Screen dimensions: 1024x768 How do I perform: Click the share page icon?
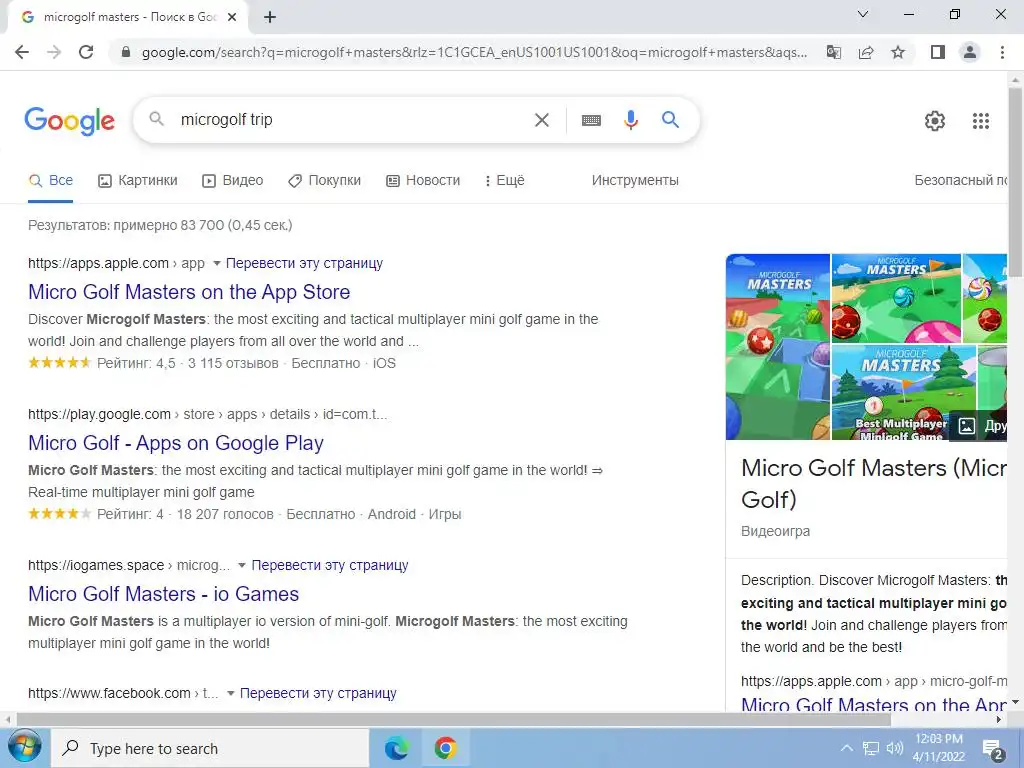(x=866, y=52)
